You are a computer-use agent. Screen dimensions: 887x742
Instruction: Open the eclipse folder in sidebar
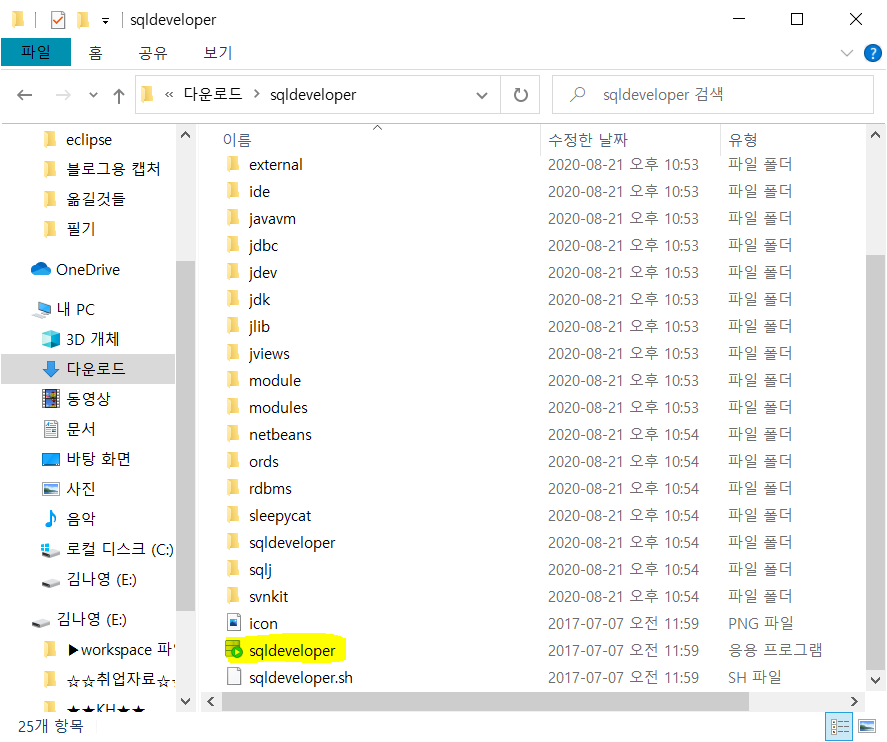(x=89, y=140)
